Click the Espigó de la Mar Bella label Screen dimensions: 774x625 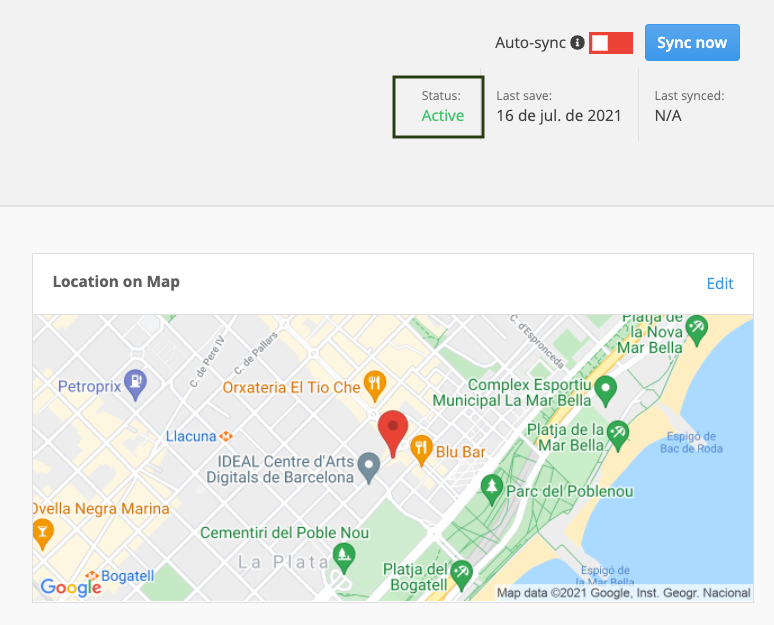coord(605,576)
